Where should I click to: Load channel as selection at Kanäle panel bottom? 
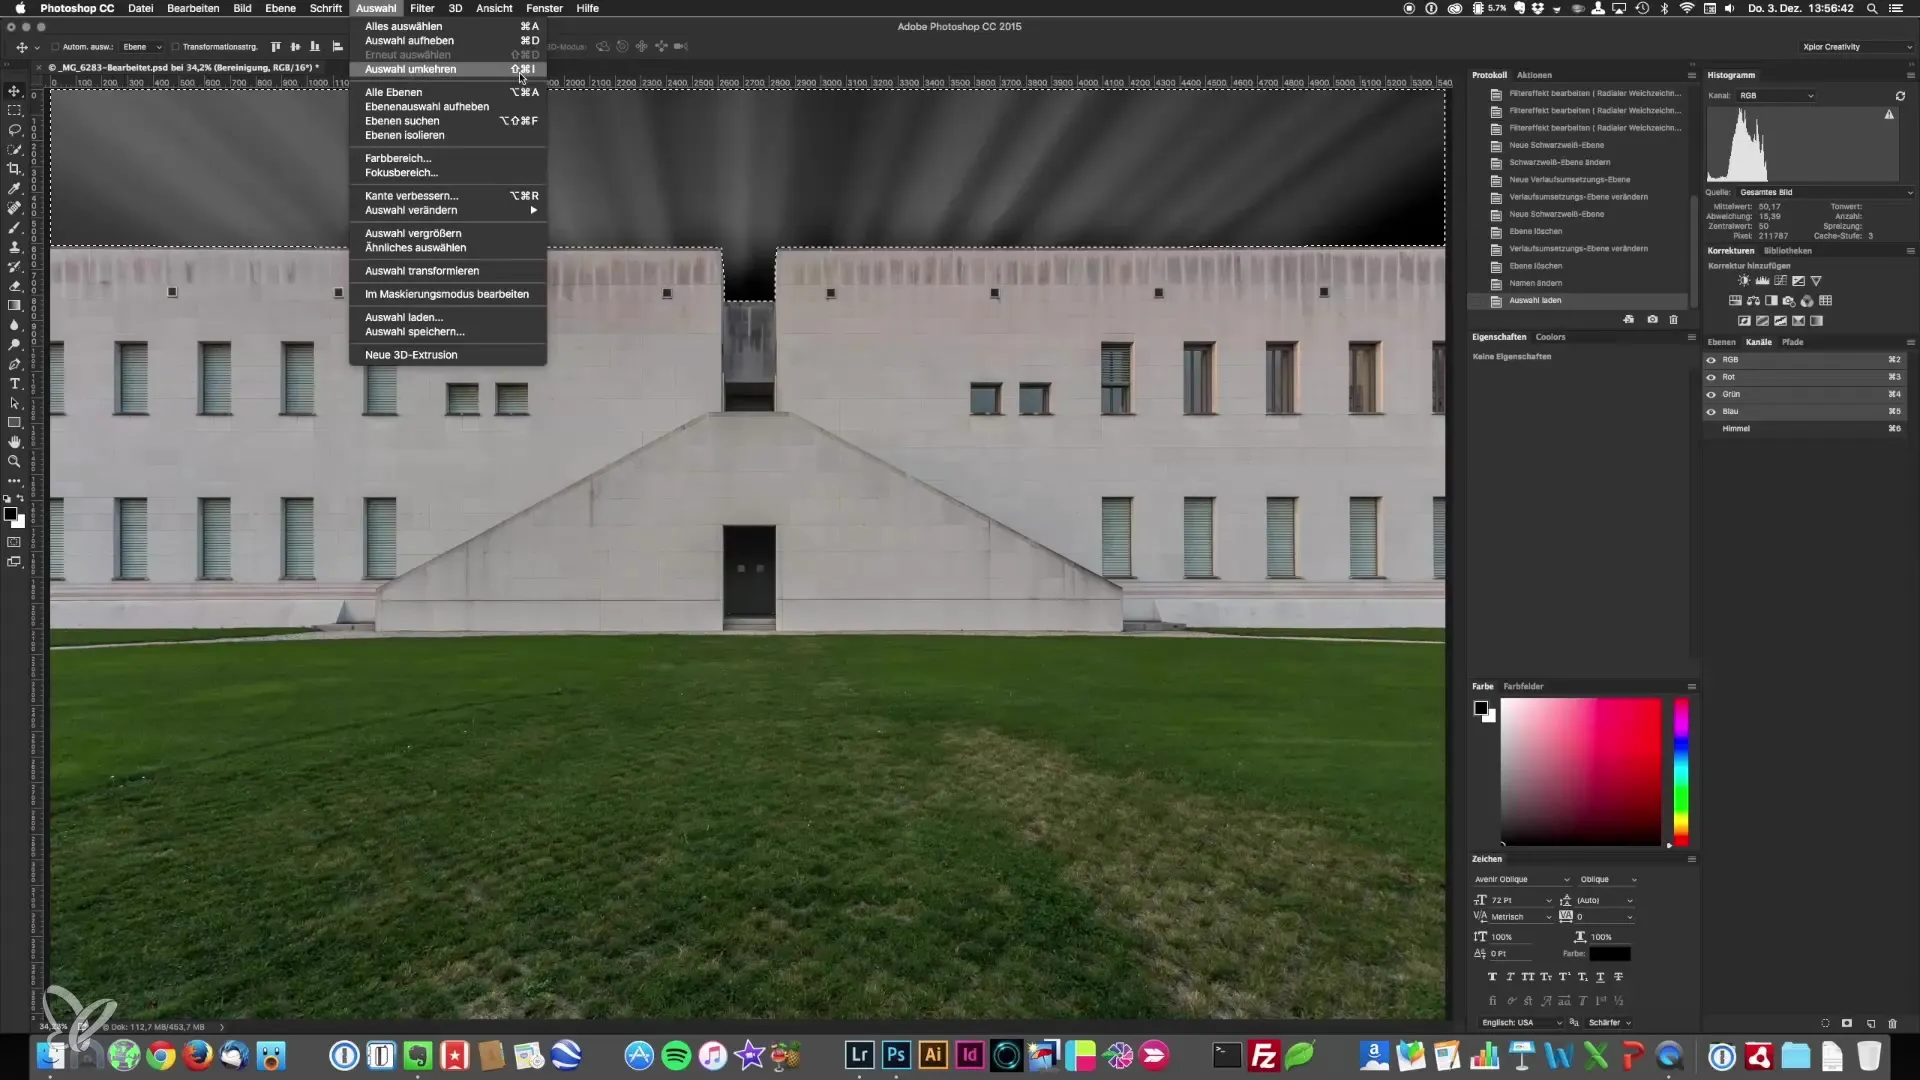tap(1825, 1023)
